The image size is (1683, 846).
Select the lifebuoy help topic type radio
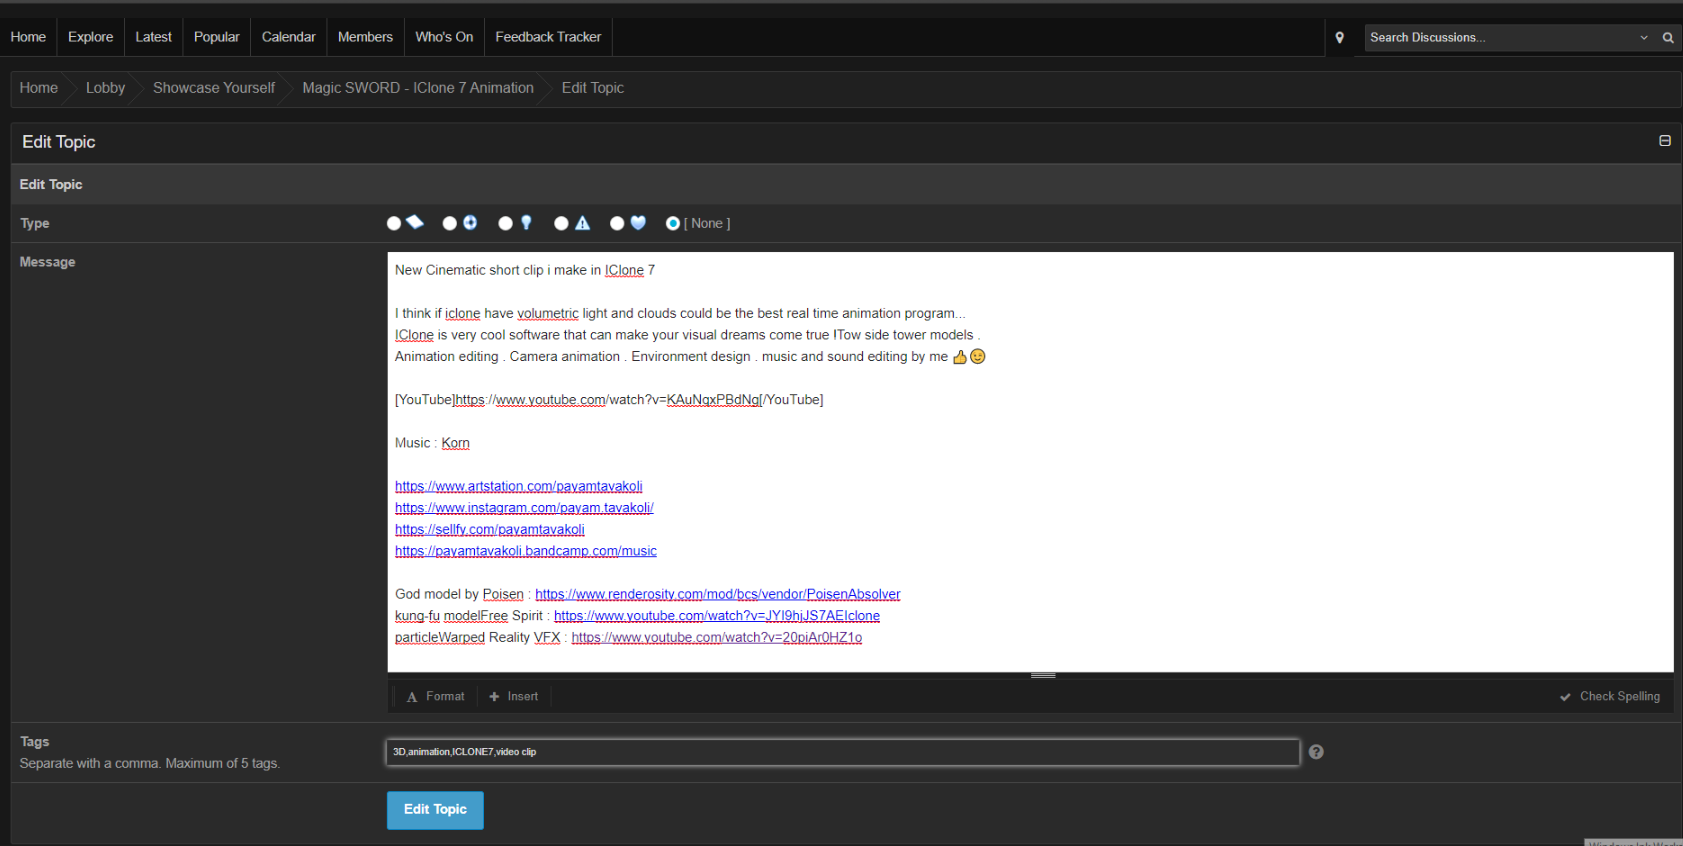point(450,223)
